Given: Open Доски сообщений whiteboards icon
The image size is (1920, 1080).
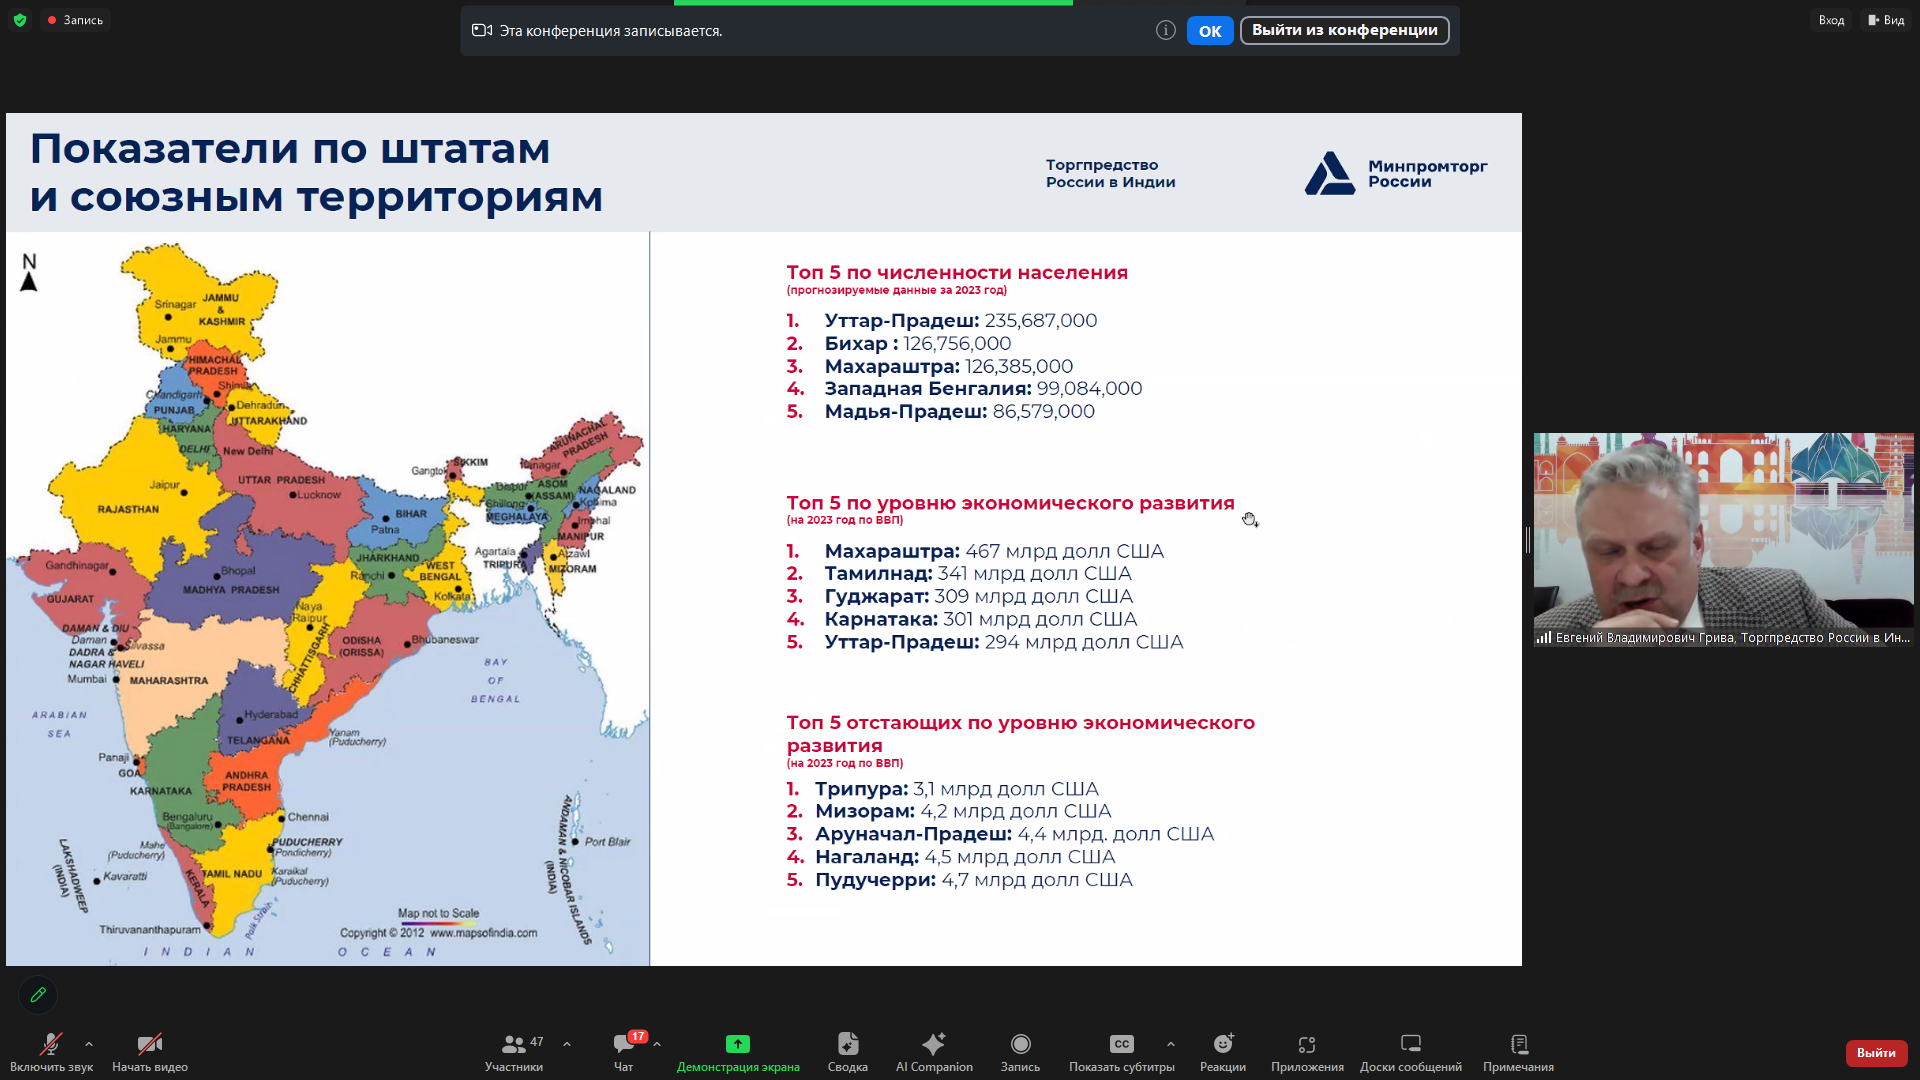Looking at the screenshot, I should 1410,1044.
